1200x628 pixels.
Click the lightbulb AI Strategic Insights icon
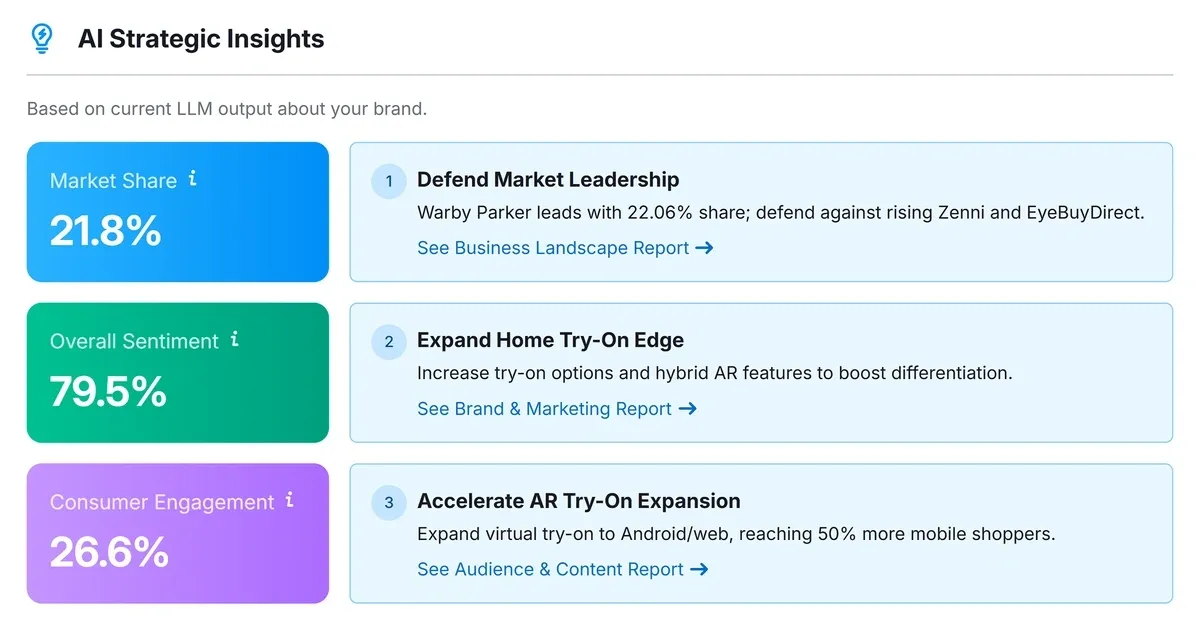pos(42,38)
